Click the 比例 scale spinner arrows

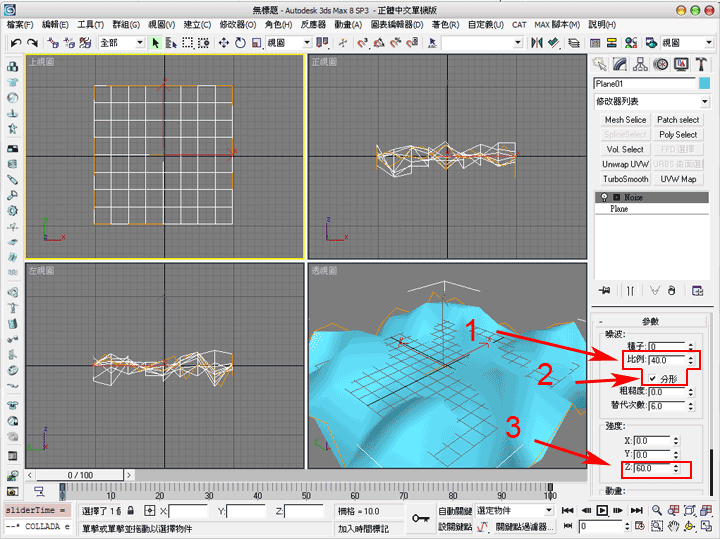[691, 360]
